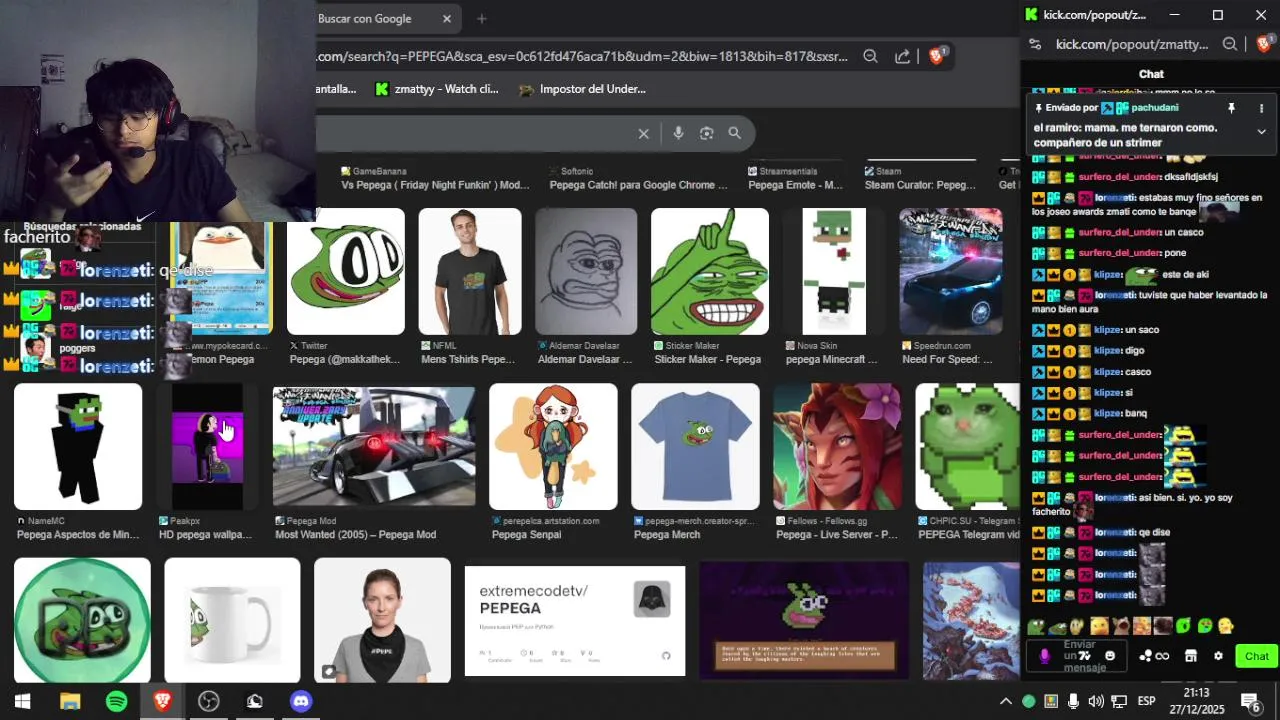Open white mug with Pepega image
Screen dimensions: 1280x720
click(x=232, y=620)
